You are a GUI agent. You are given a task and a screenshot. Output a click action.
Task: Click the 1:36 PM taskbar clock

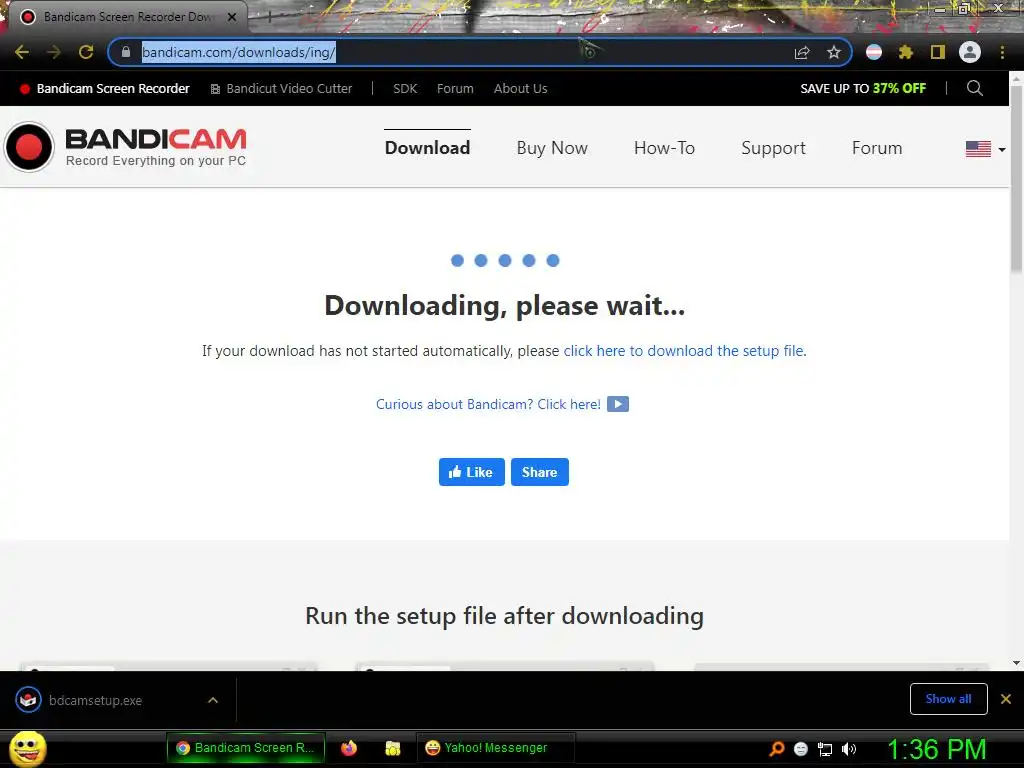936,749
